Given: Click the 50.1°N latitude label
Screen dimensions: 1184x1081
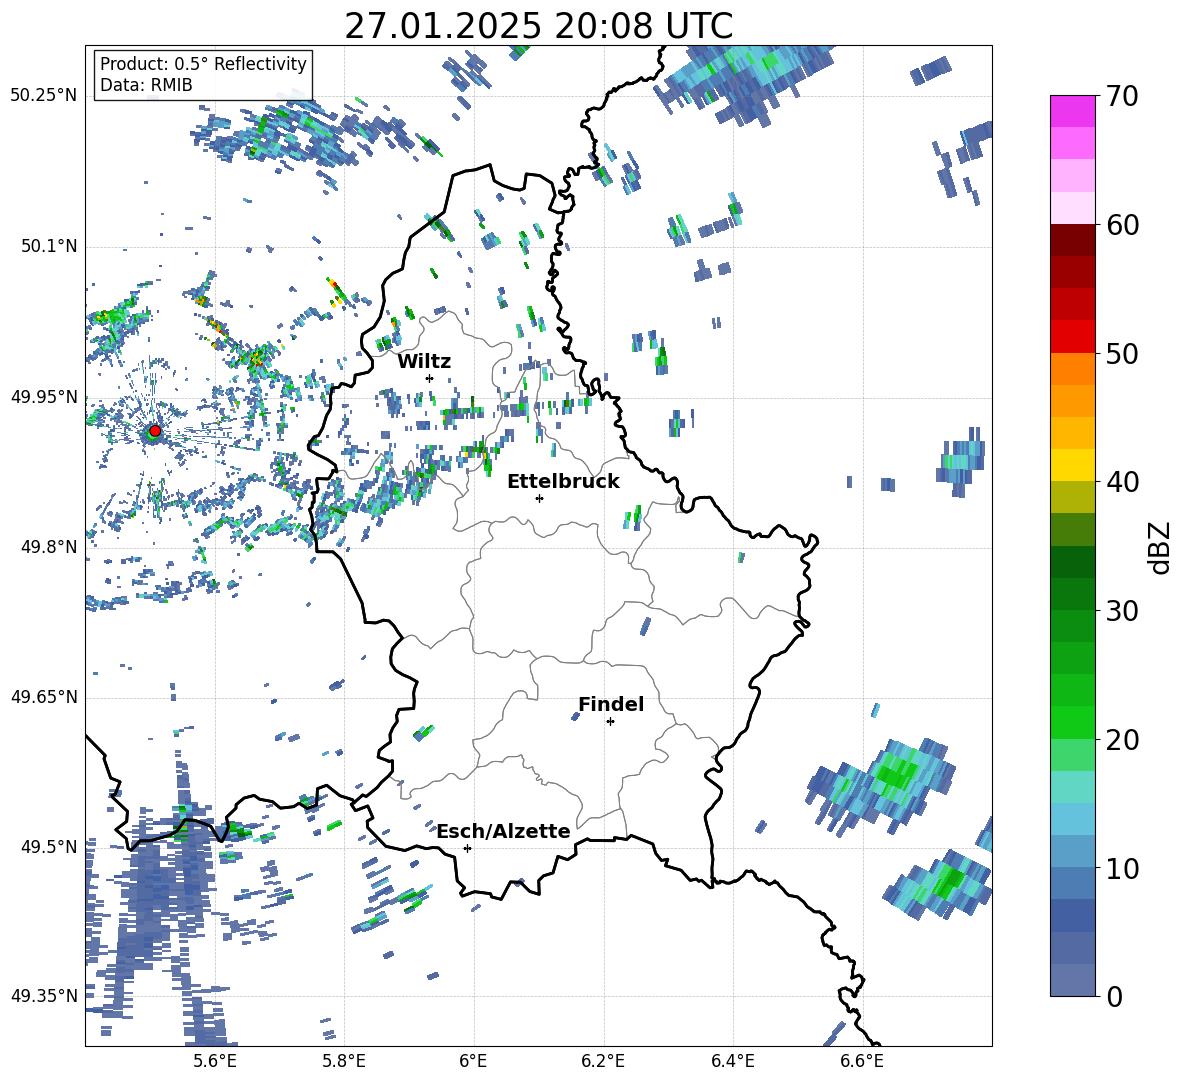Looking at the screenshot, I should (x=49, y=246).
